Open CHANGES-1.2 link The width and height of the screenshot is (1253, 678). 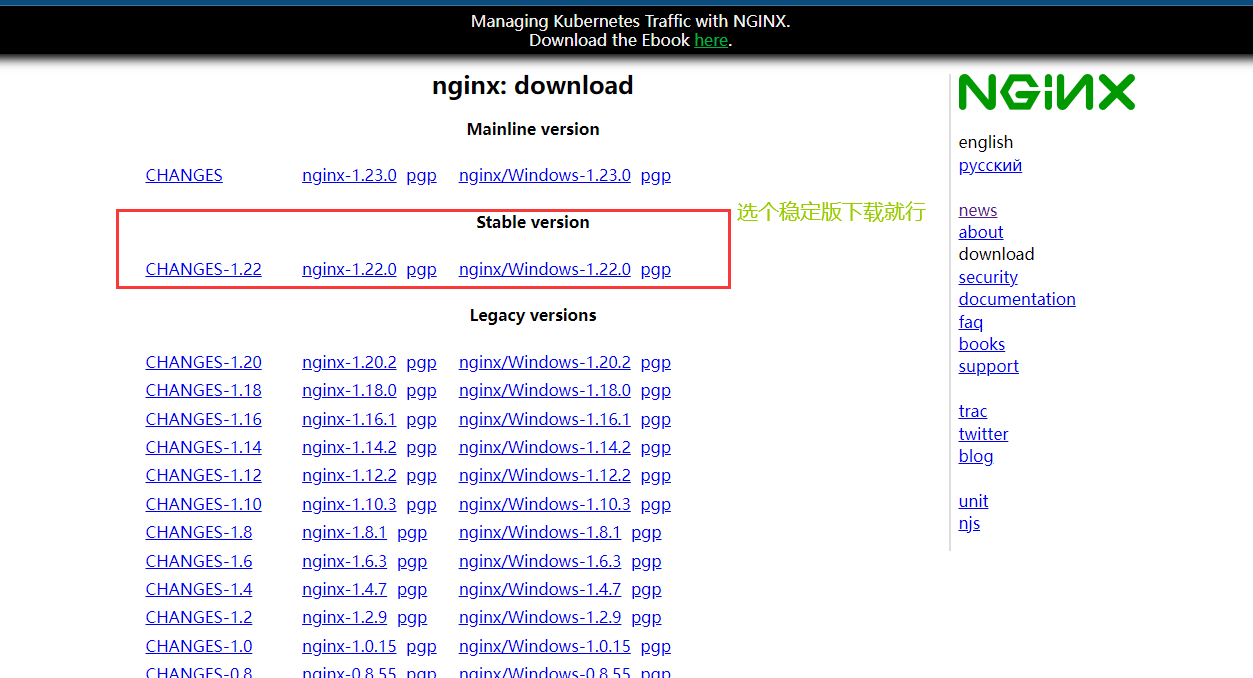pyautogui.click(x=199, y=617)
